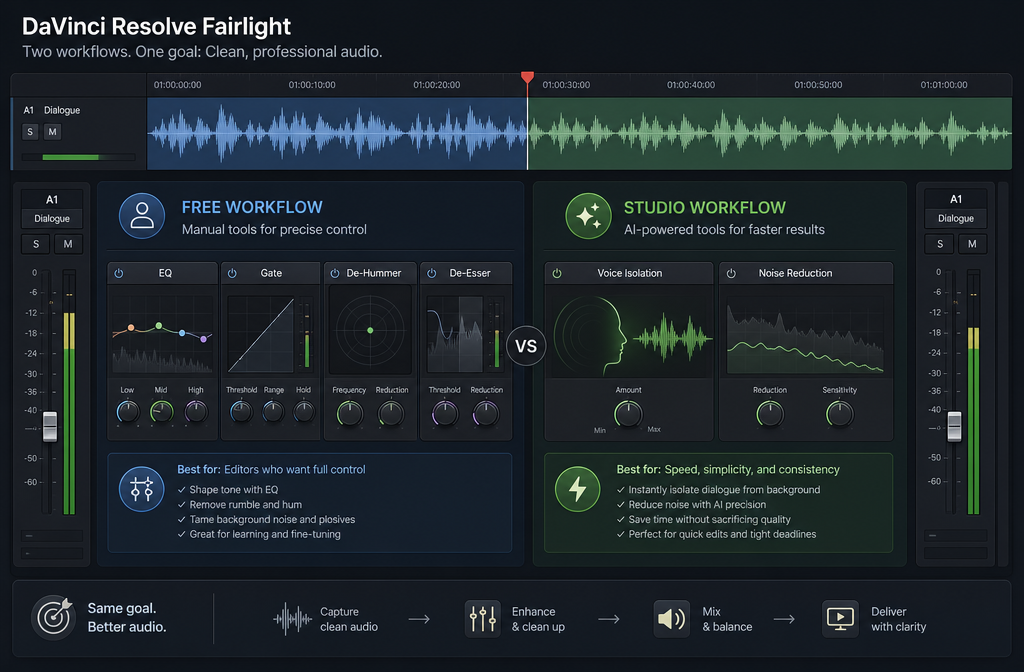Mute A1 in the right mixer strip
Viewport: 1024px width, 672px height.
972,244
